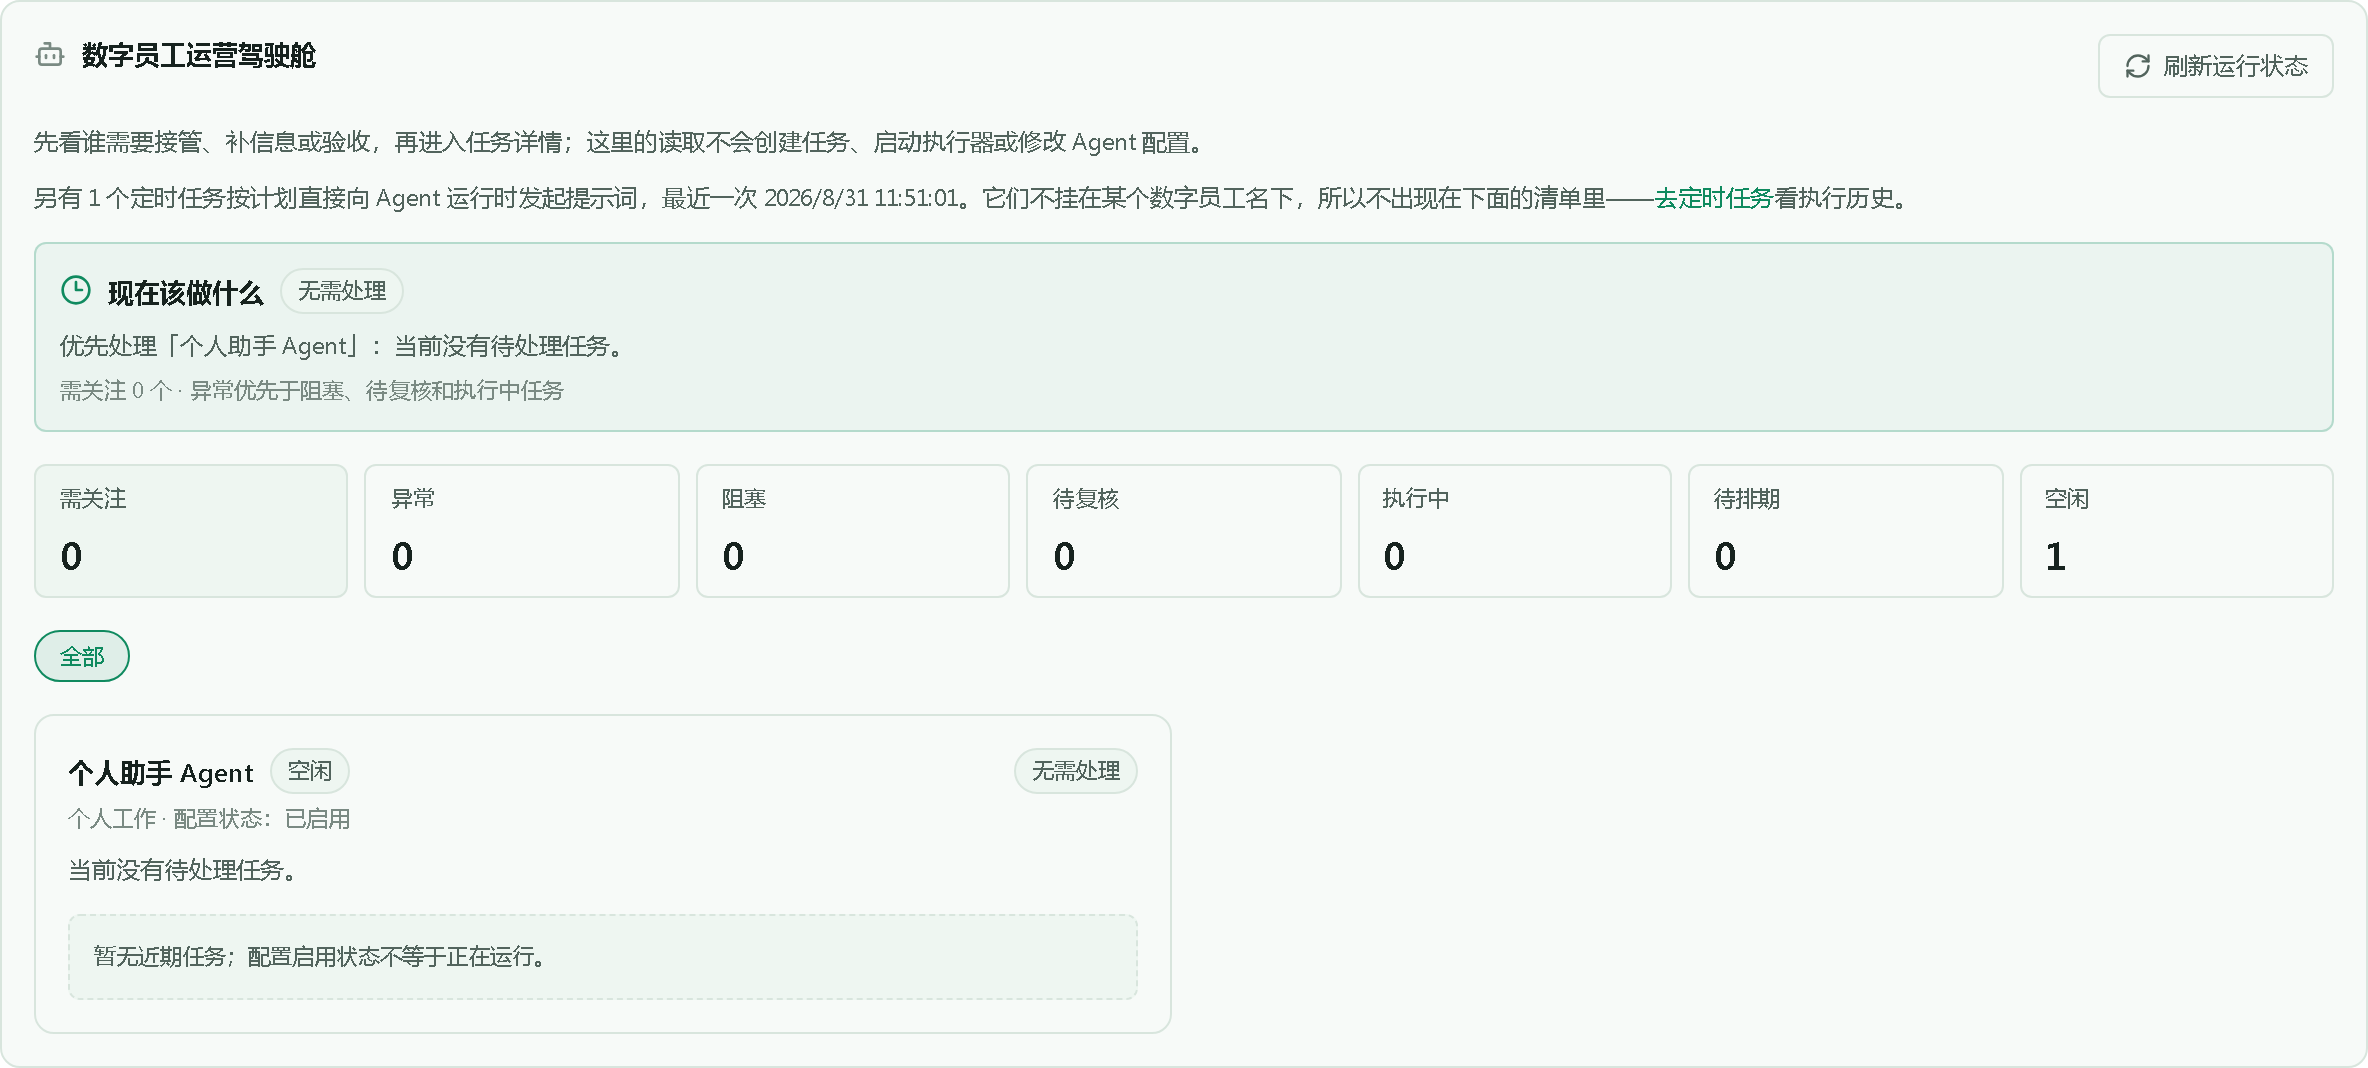Click the clock icon next to 现在该做什么
2368x1068 pixels.
tap(76, 291)
